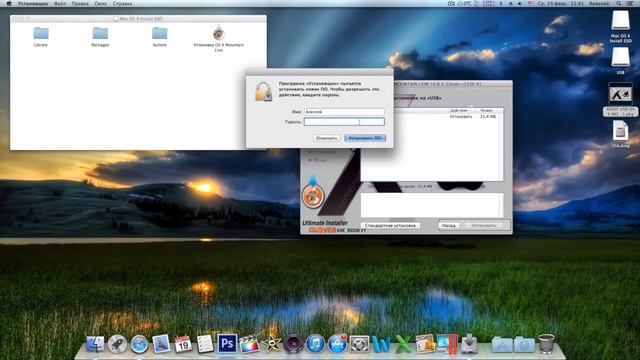Open App Store icon with badge
This screenshot has height=360, width=640.
click(337, 344)
